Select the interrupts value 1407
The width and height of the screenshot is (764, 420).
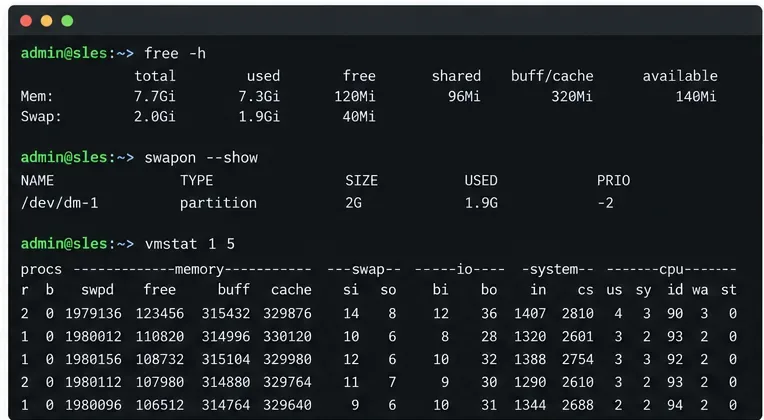click(x=530, y=313)
